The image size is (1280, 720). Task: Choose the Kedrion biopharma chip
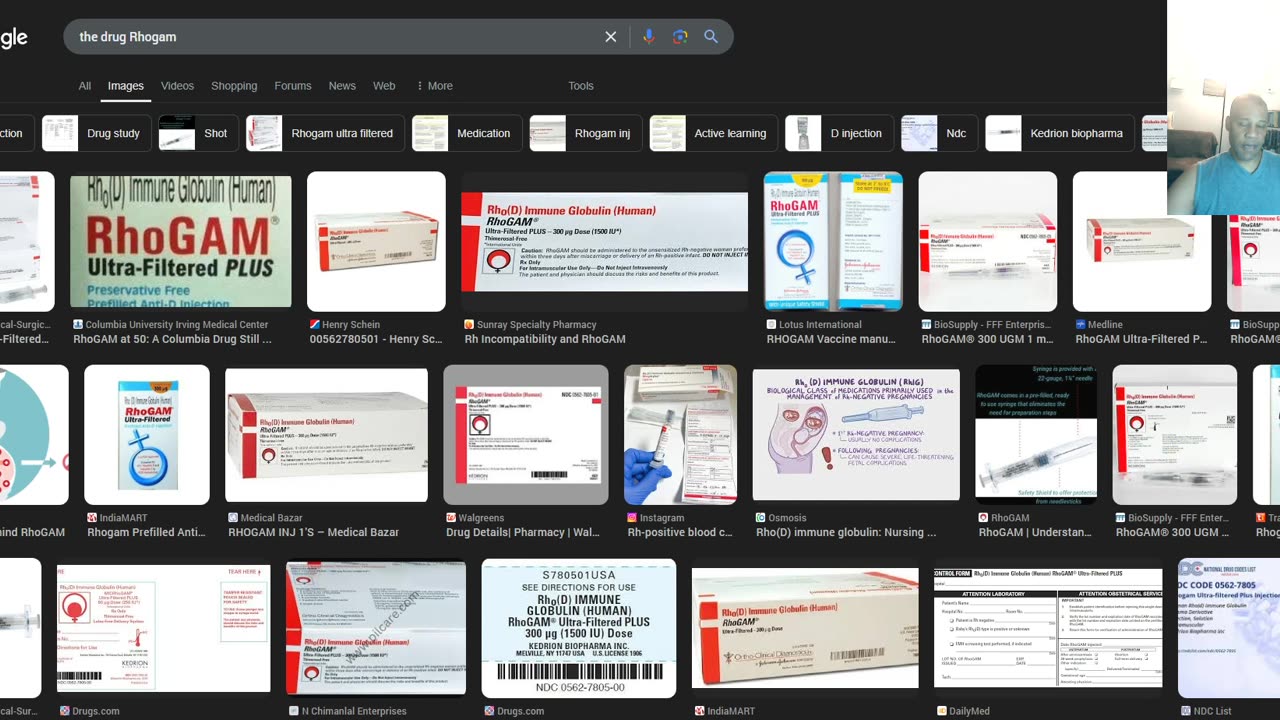pyautogui.click(x=1059, y=133)
